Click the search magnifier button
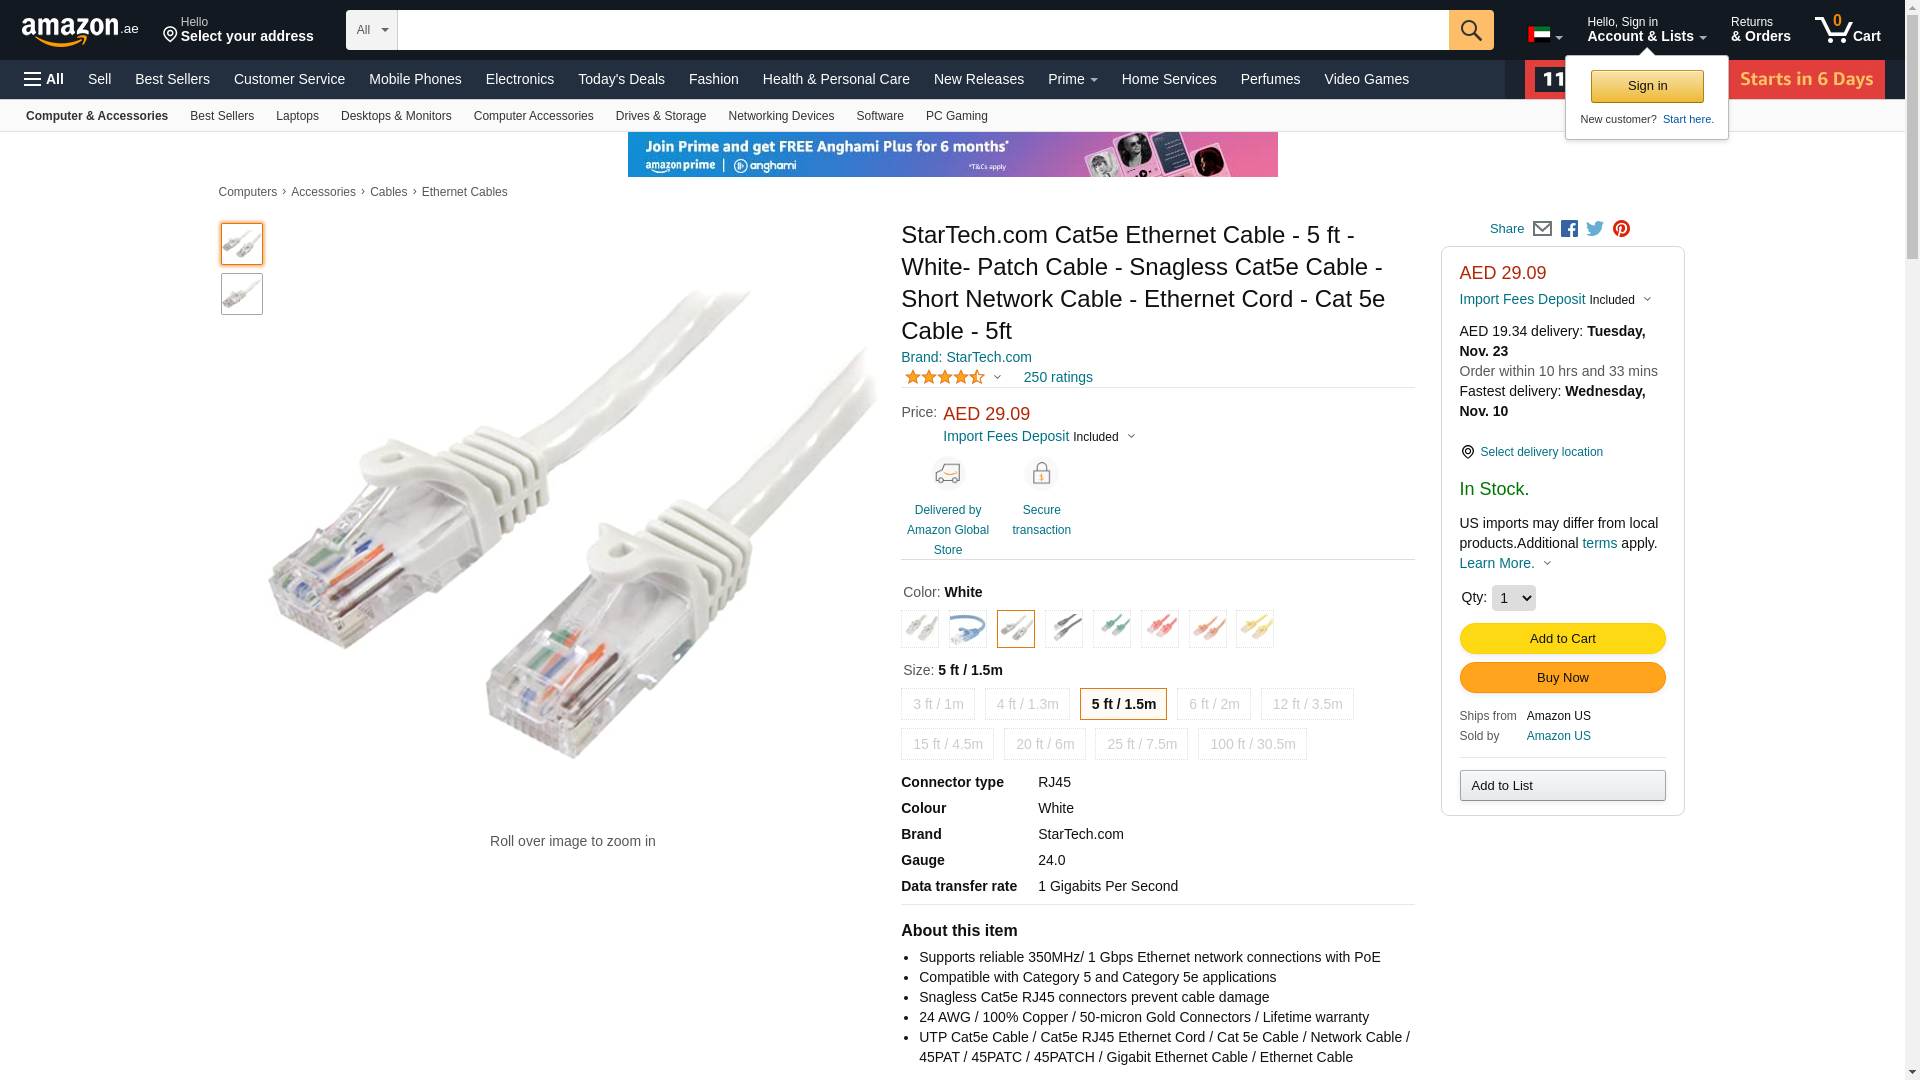Screen dimensions: 1920x1080 [x=1470, y=30]
